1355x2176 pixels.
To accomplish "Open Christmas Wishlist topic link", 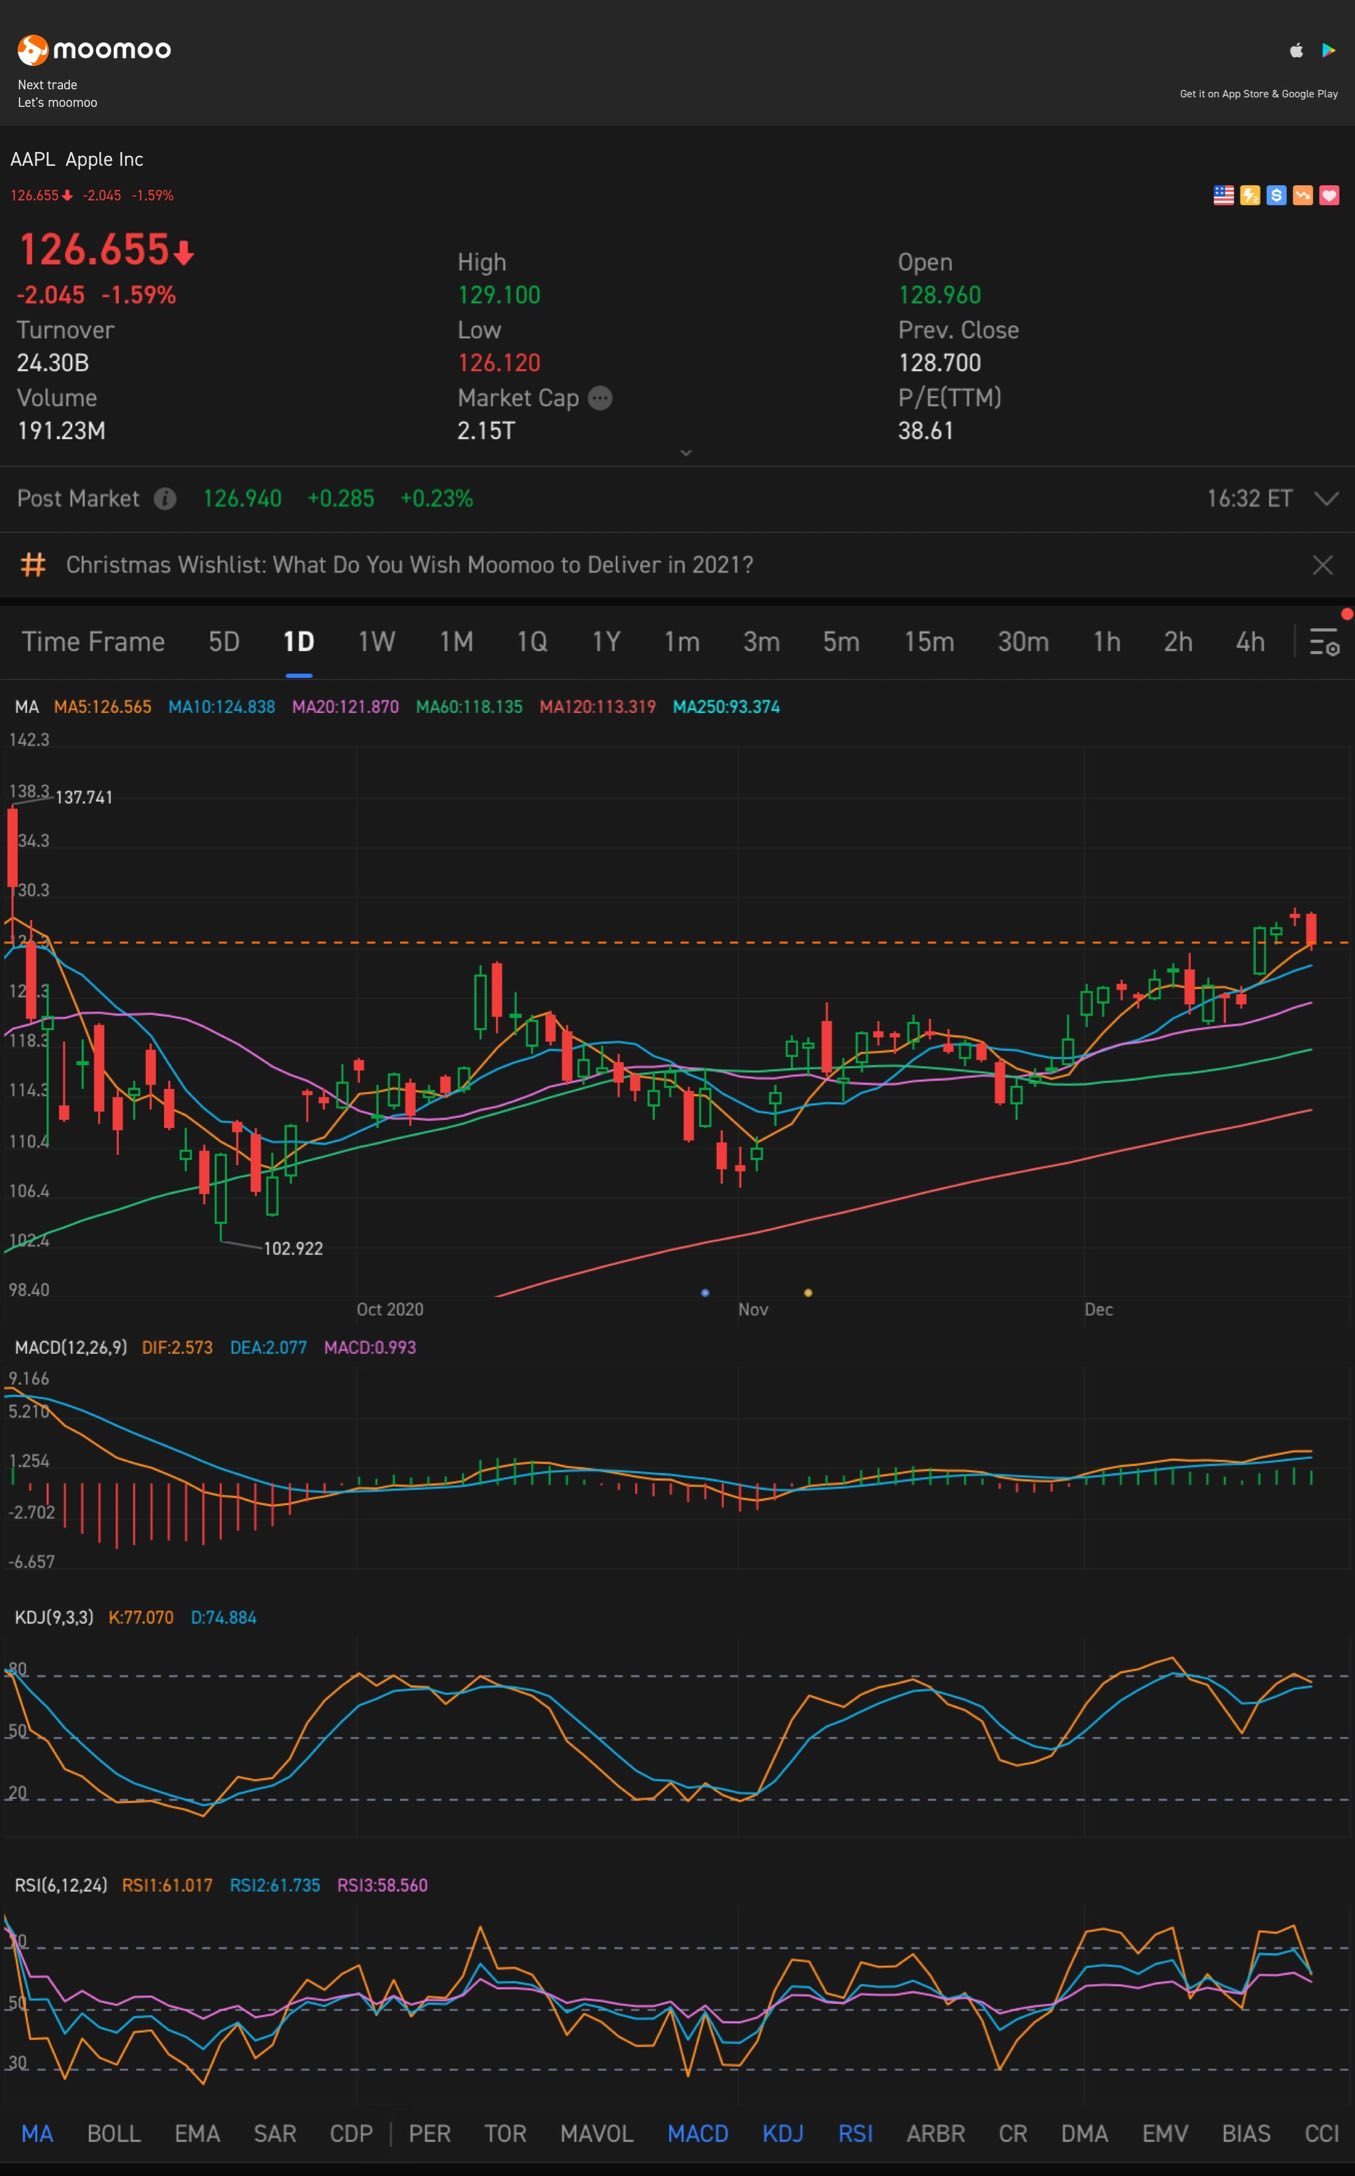I will click(x=409, y=565).
